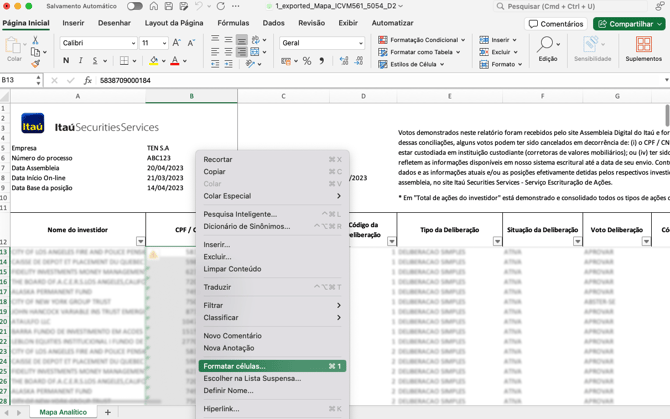Switch to the Fórmulas ribbon tab
The height and width of the screenshot is (419, 670).
tap(233, 23)
